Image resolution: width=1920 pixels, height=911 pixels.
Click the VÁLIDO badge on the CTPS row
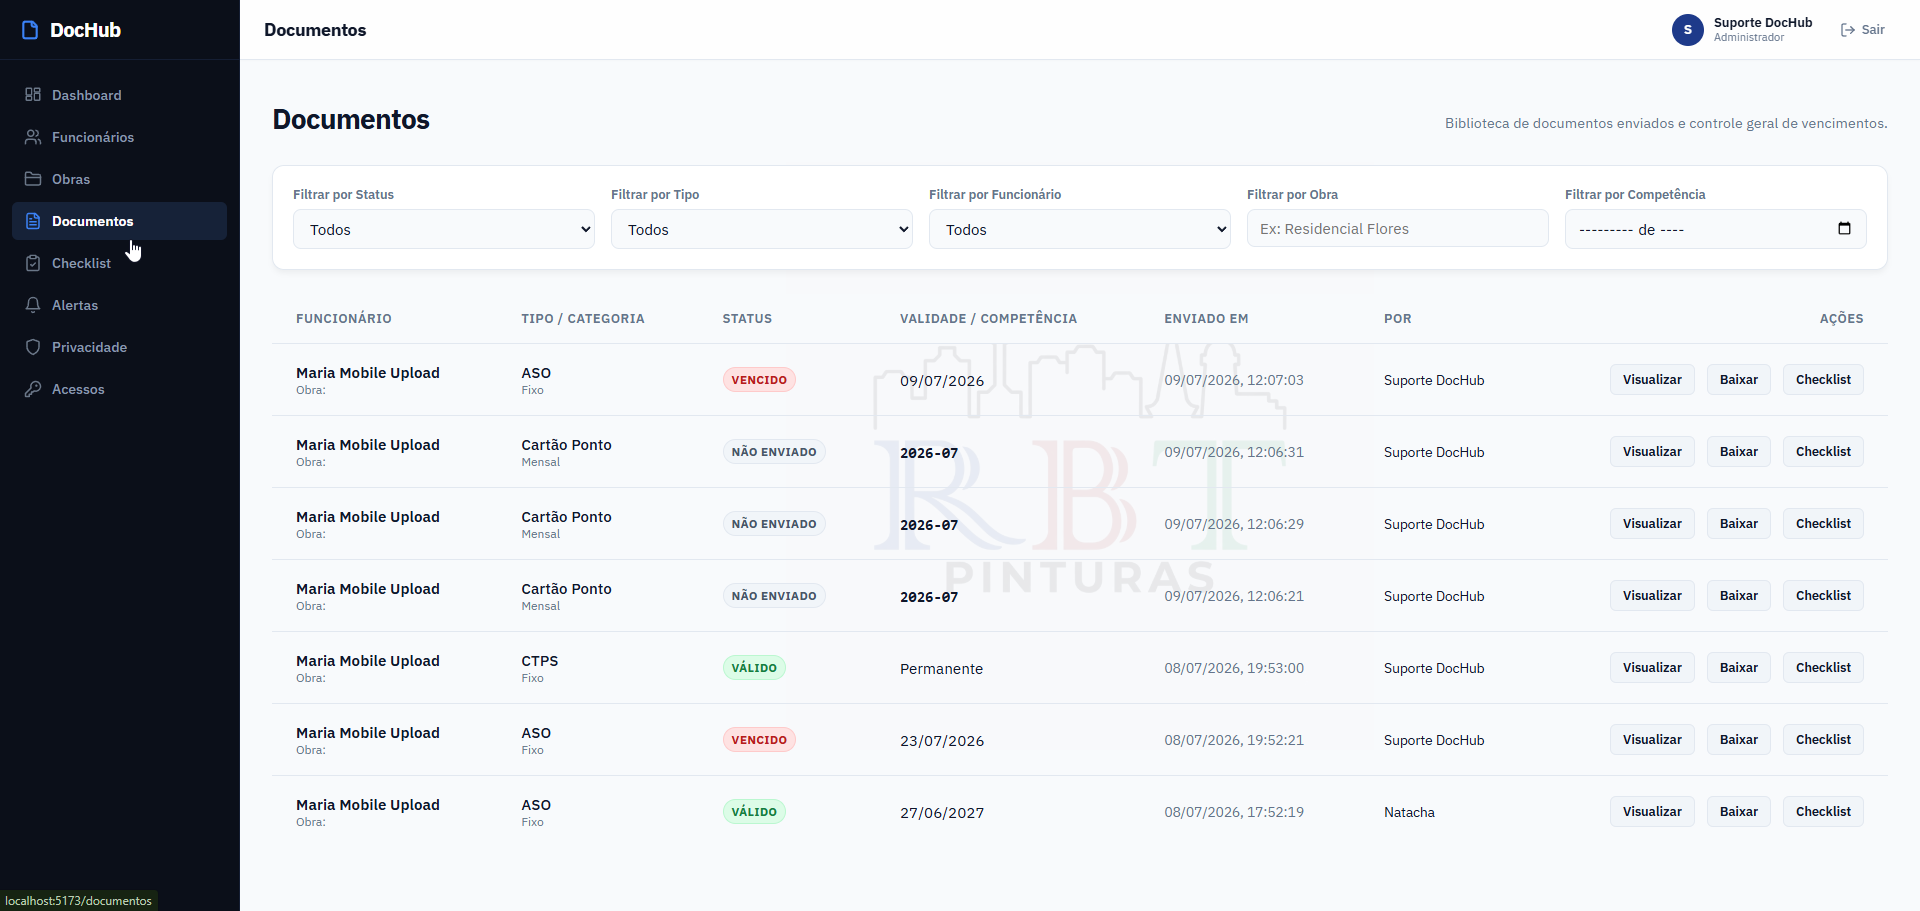(754, 668)
